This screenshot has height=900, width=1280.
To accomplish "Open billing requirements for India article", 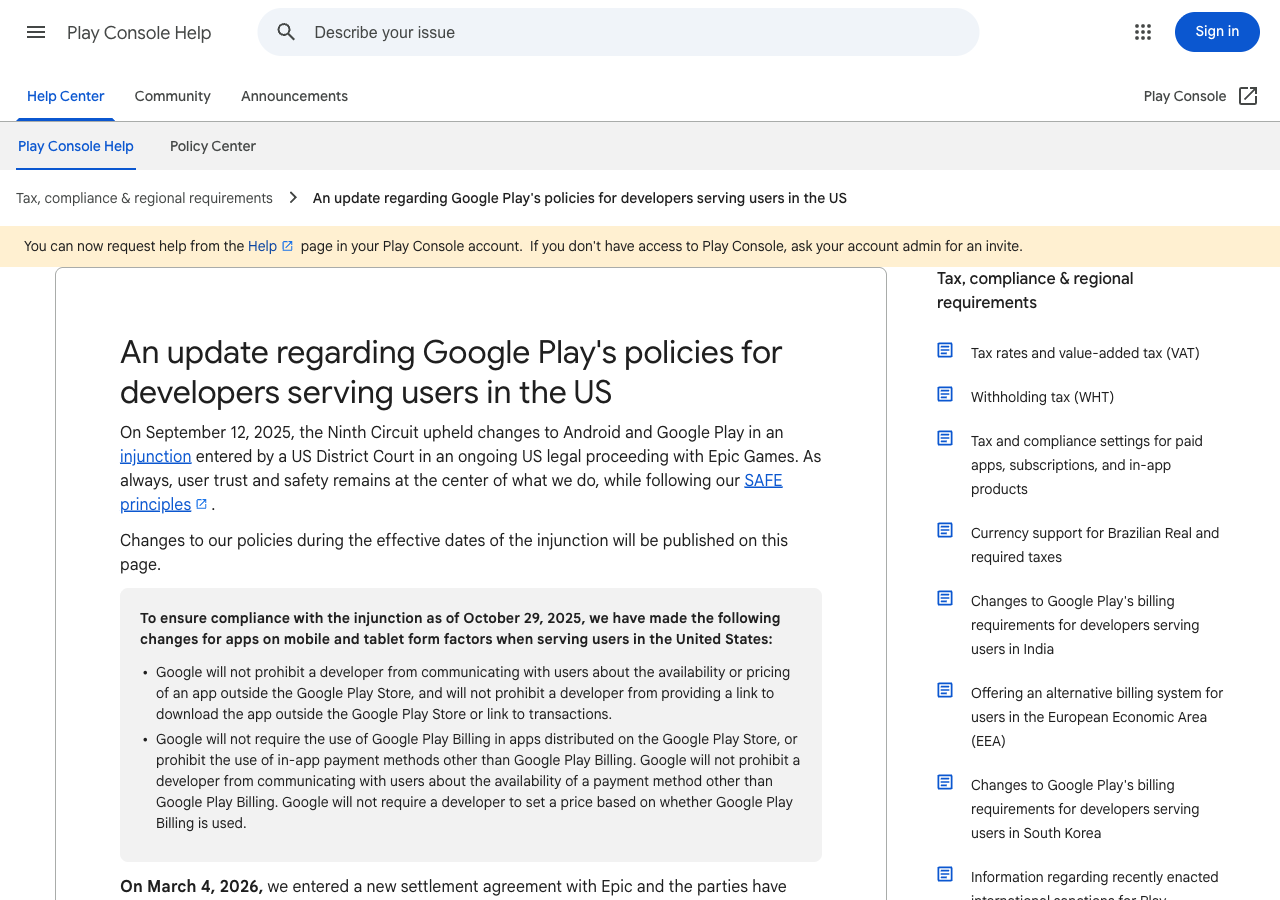I will tap(1085, 625).
